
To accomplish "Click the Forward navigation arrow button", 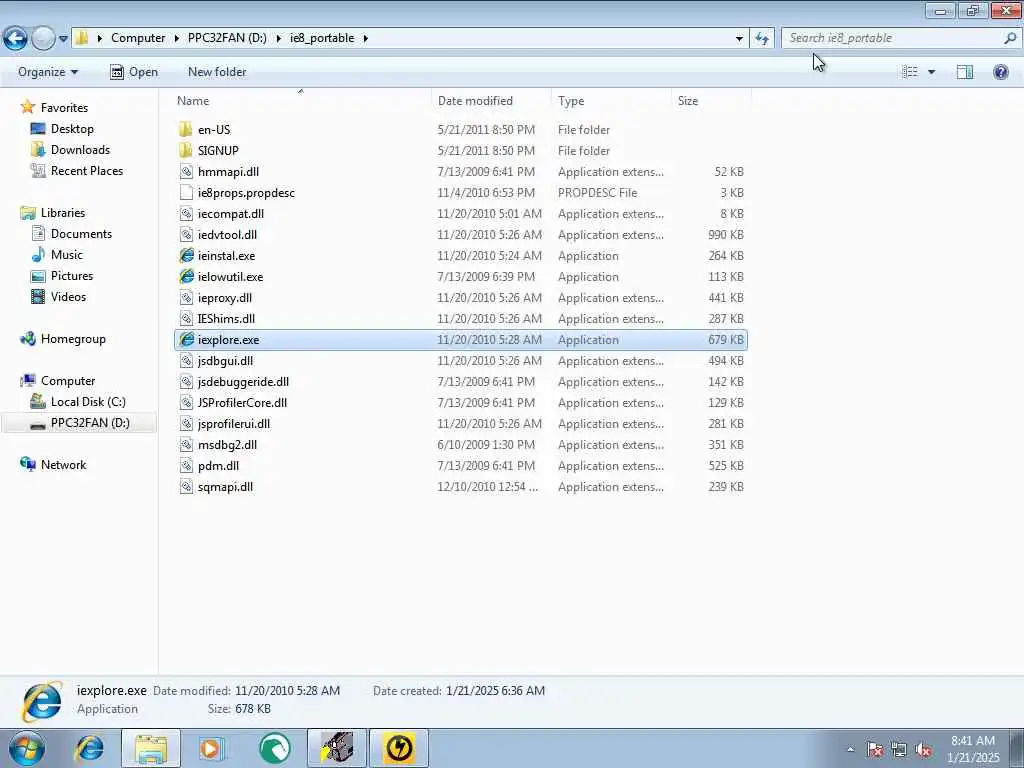I will pyautogui.click(x=43, y=38).
